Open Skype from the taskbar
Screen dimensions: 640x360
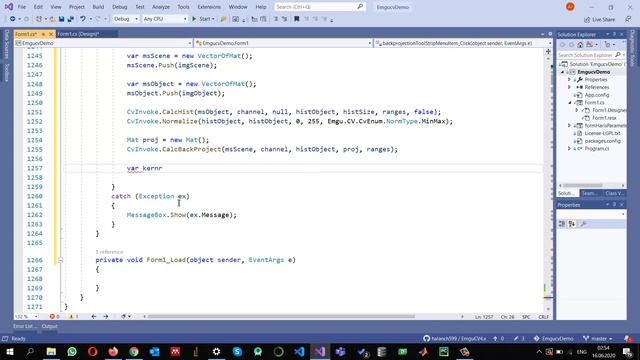coord(237,351)
